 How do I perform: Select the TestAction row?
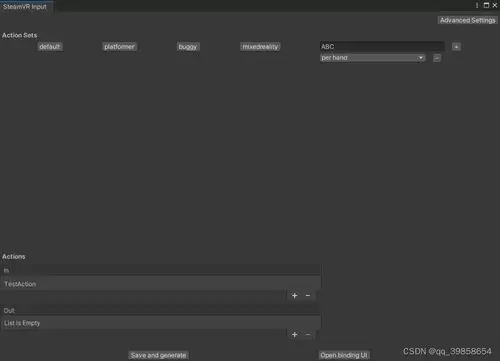(x=161, y=284)
